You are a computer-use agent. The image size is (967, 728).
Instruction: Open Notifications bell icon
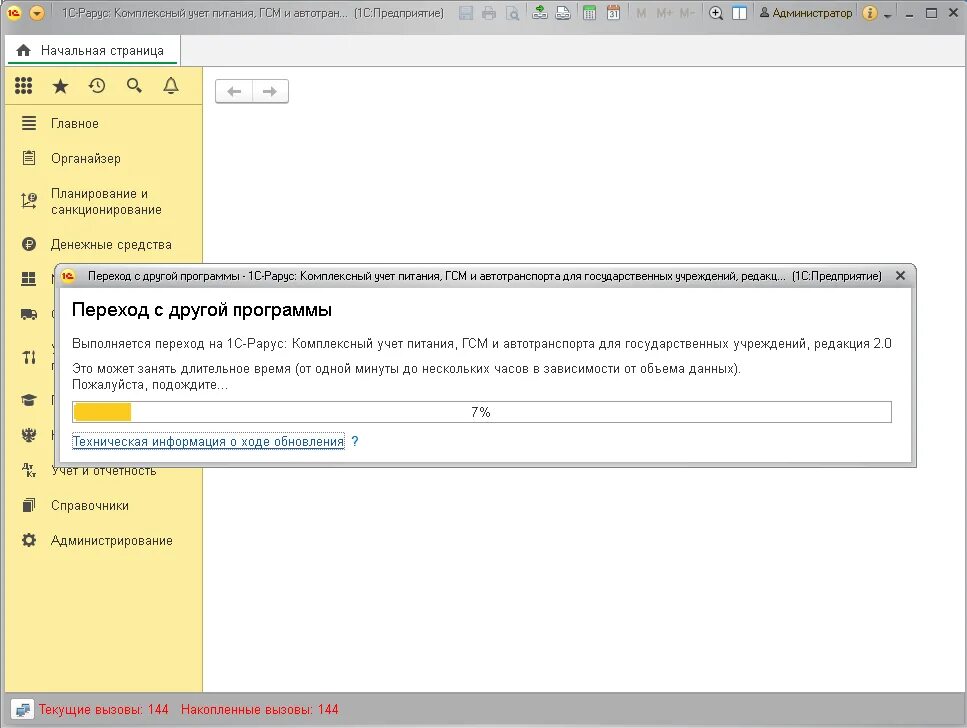click(171, 86)
